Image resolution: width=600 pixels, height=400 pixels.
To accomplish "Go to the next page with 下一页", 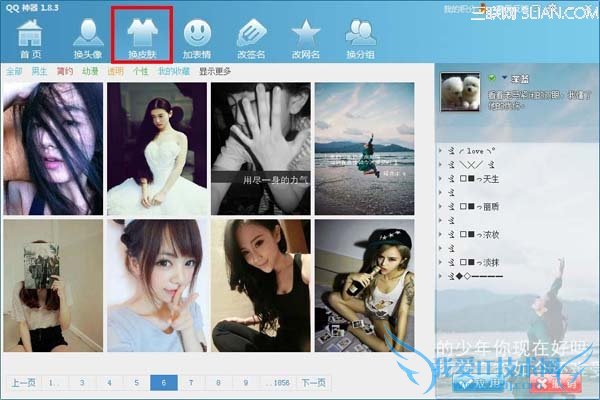I will tap(313, 382).
